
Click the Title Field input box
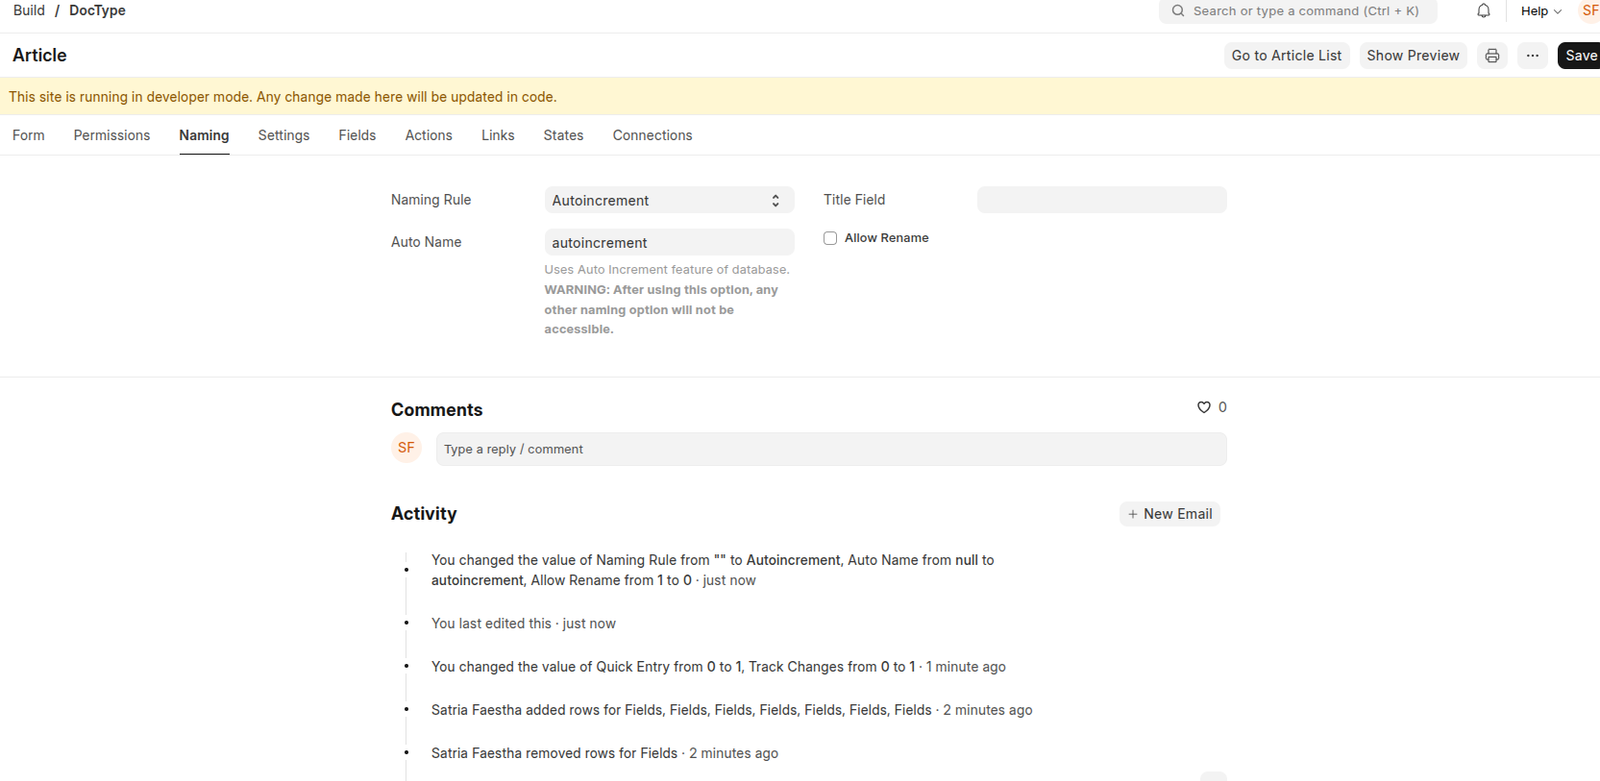pyautogui.click(x=1101, y=200)
